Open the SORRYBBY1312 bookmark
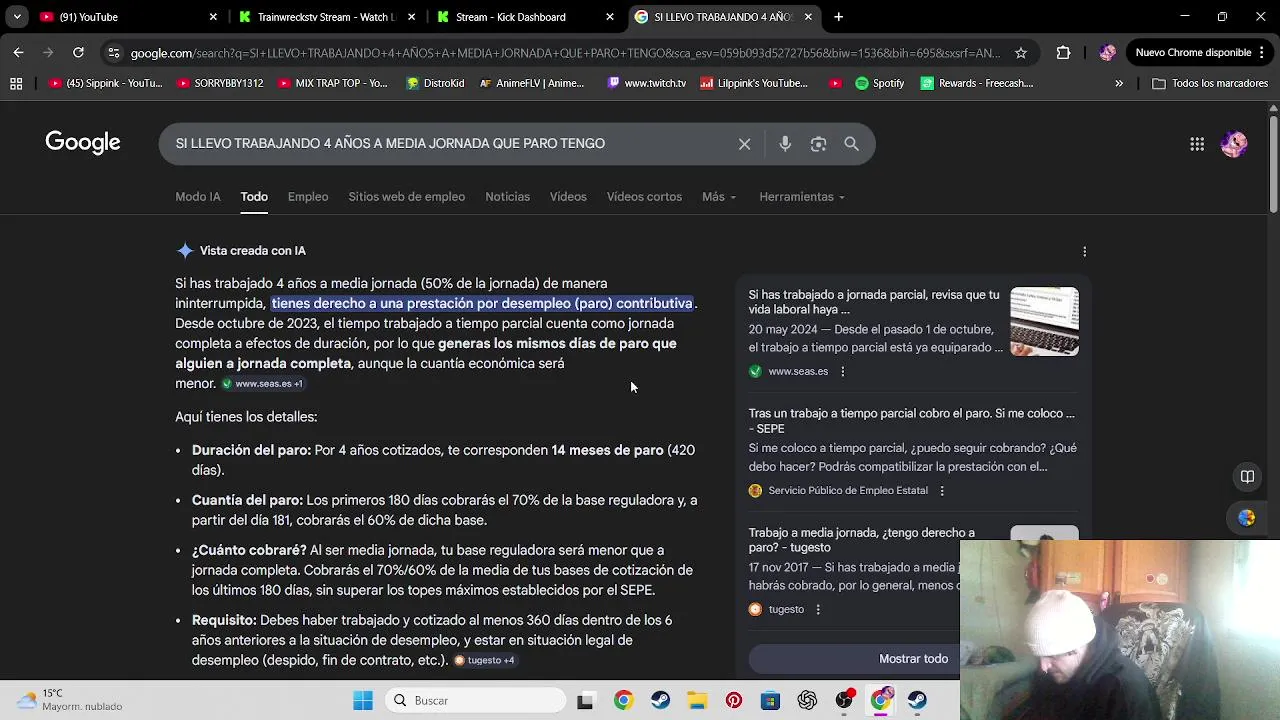Viewport: 1280px width, 720px height. point(220,83)
